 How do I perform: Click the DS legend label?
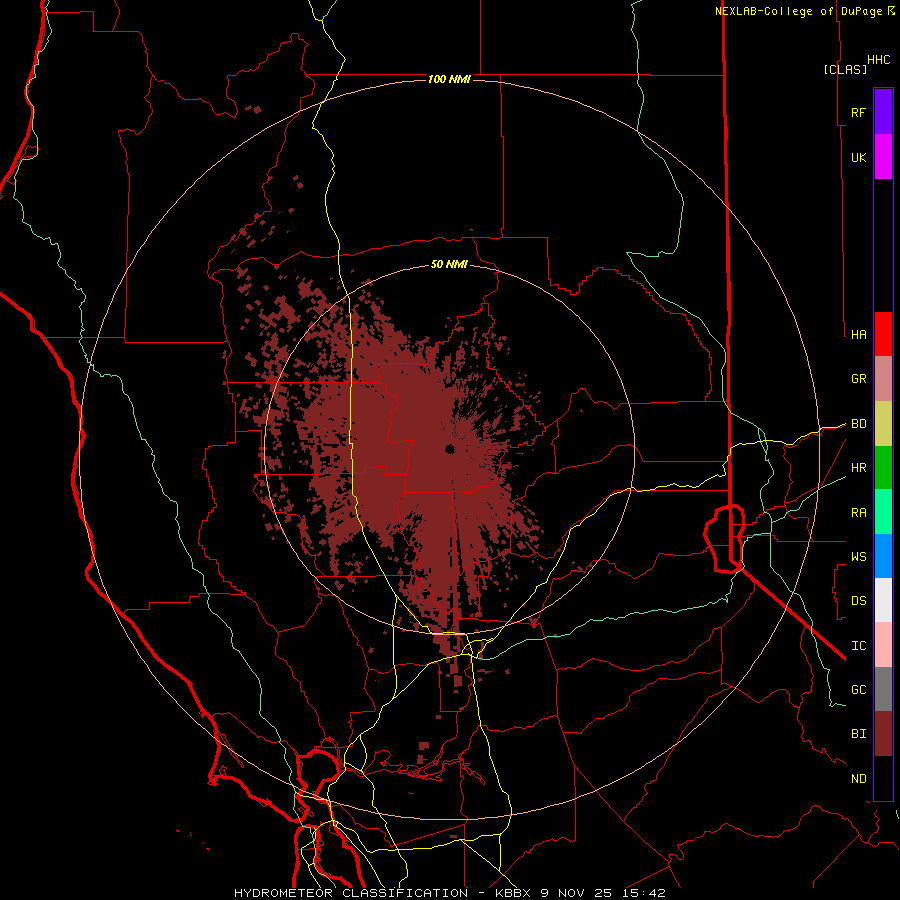[x=859, y=601]
